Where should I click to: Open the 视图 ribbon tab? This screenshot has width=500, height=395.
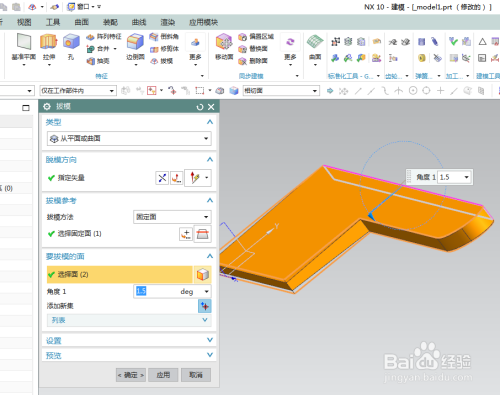pos(24,22)
